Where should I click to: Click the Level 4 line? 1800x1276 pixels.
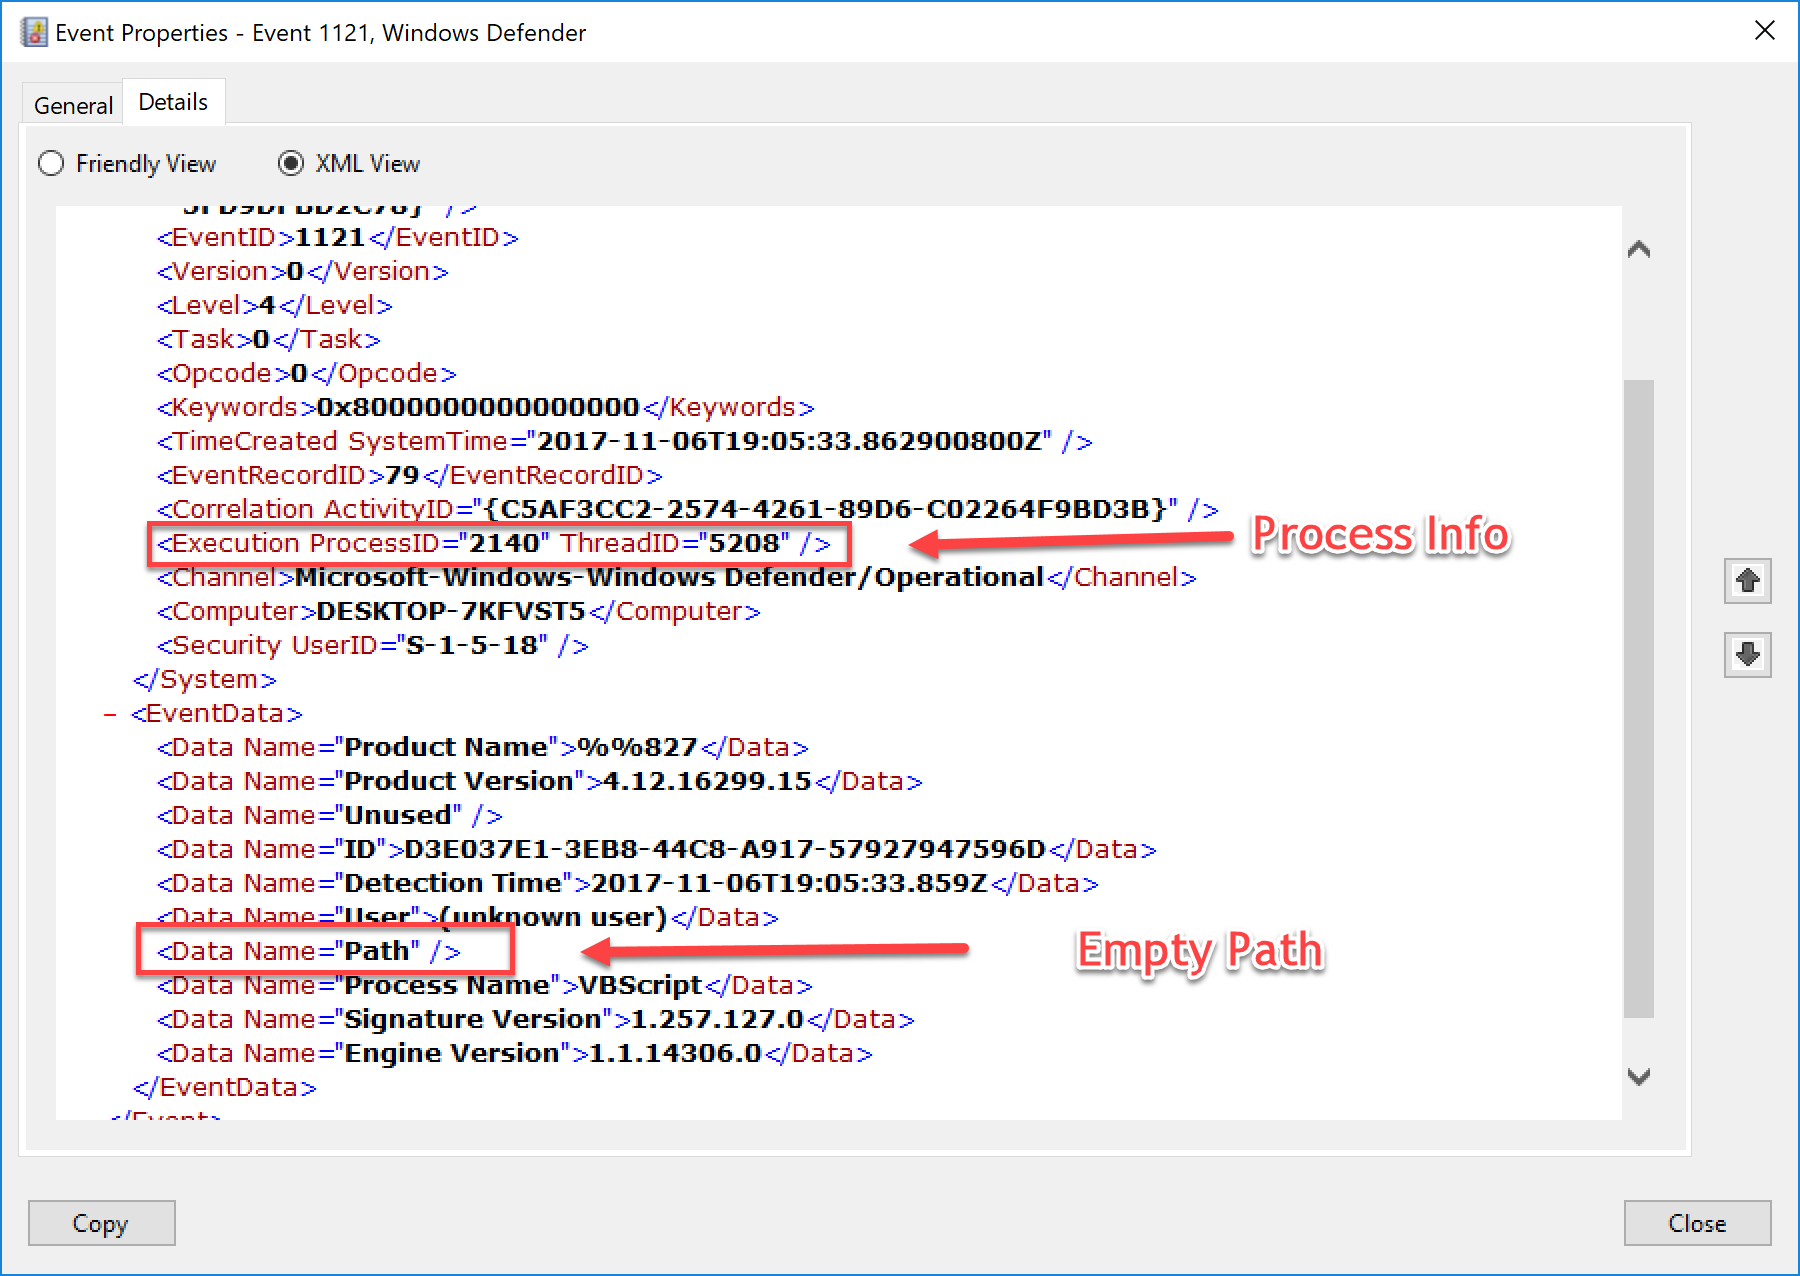coord(275,306)
